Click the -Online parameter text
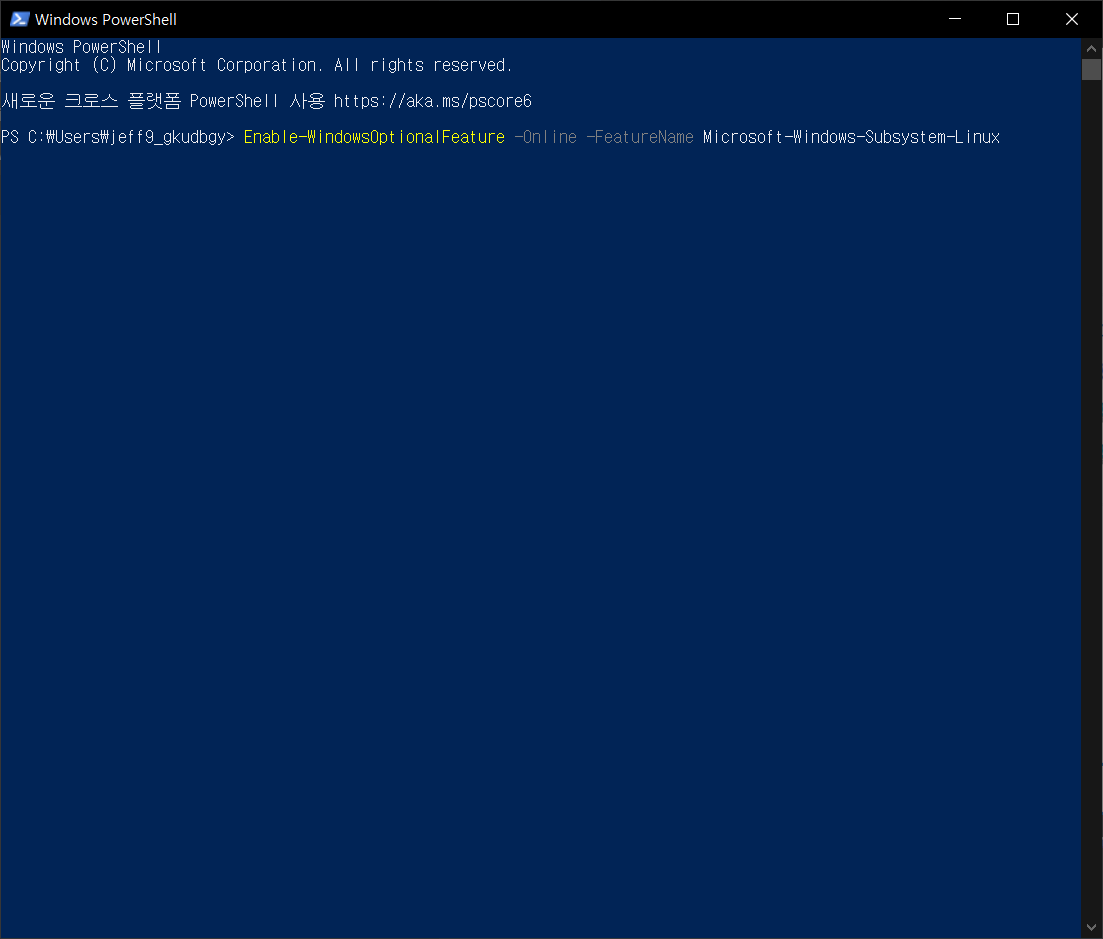The image size is (1103, 939). [x=545, y=137]
